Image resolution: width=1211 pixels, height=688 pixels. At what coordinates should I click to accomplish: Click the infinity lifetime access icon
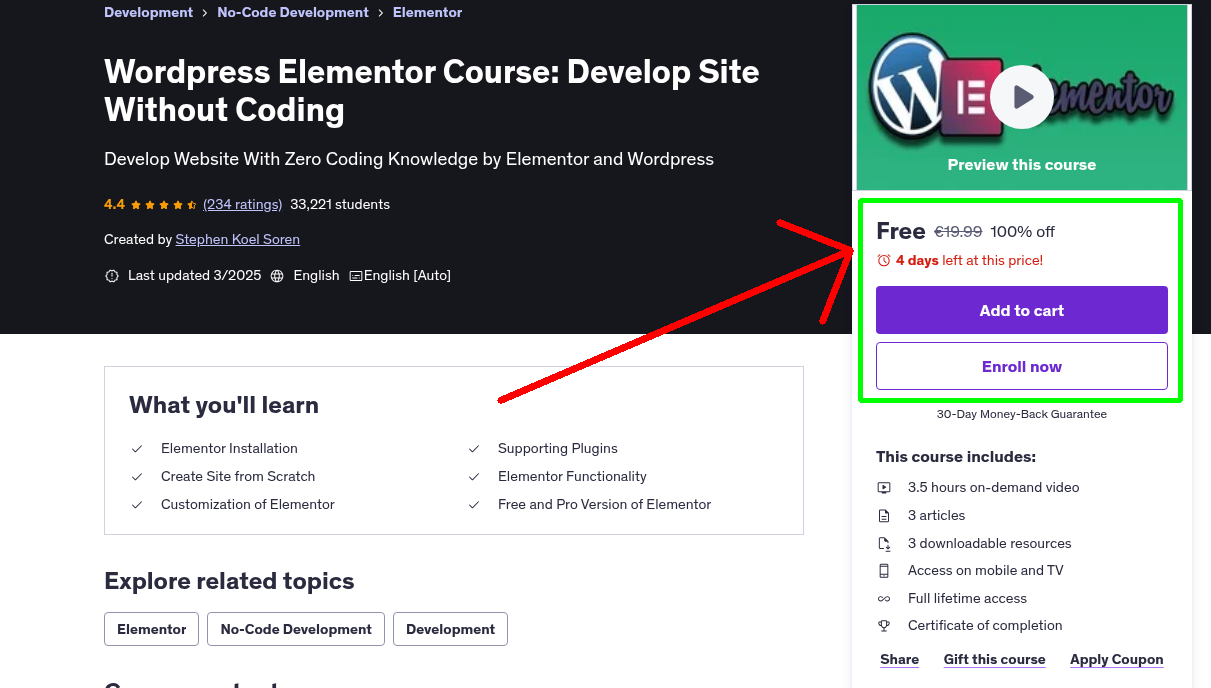coord(884,599)
